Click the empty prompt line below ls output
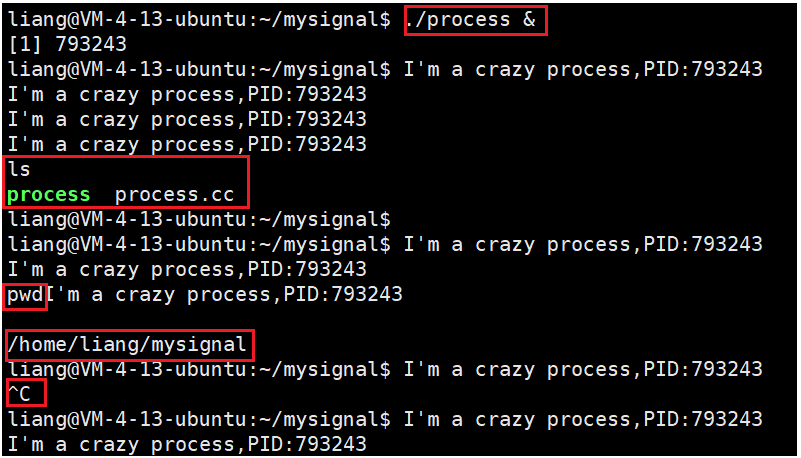The image size is (801, 458). pos(198,219)
